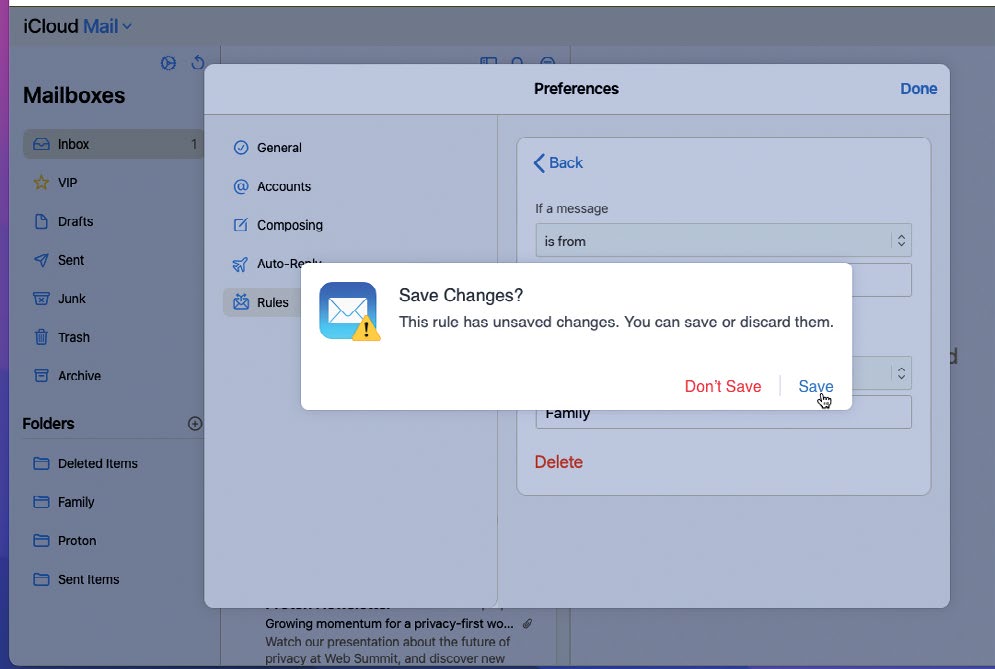The width and height of the screenshot is (995, 669).
Task: Click the Family folder name field
Action: pos(723,413)
